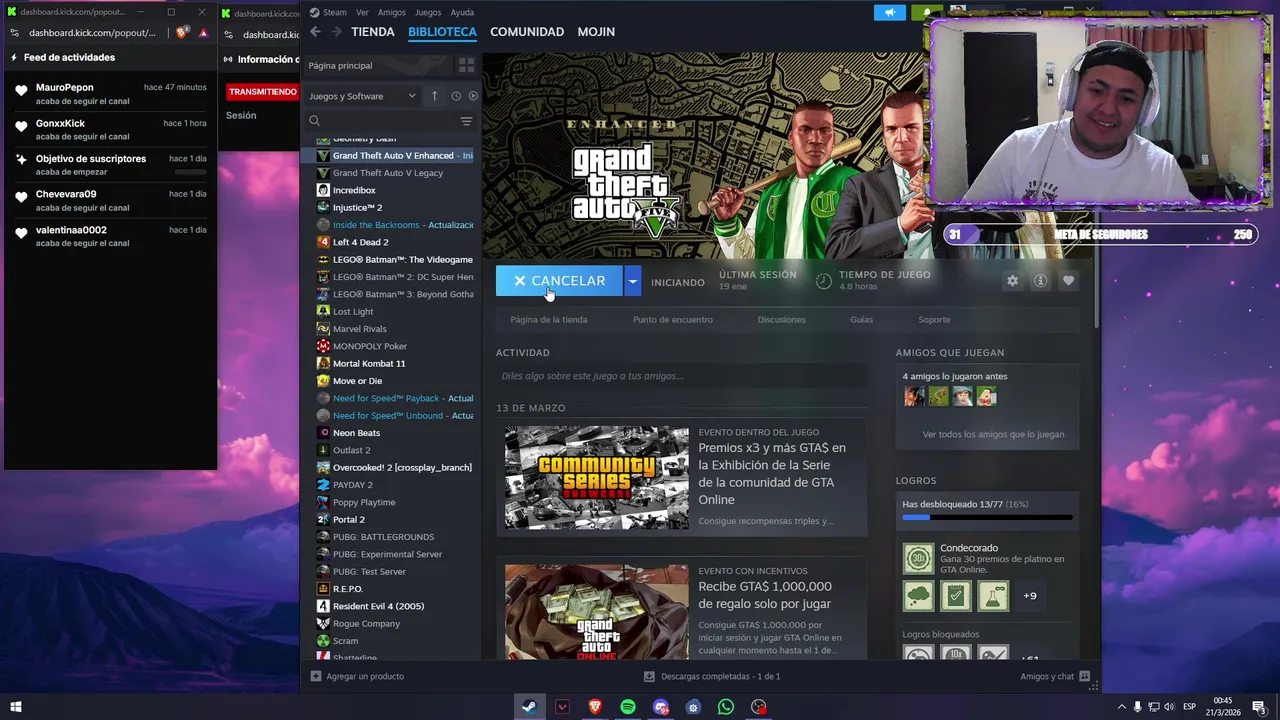Open the flask achievement icon

click(x=993, y=596)
